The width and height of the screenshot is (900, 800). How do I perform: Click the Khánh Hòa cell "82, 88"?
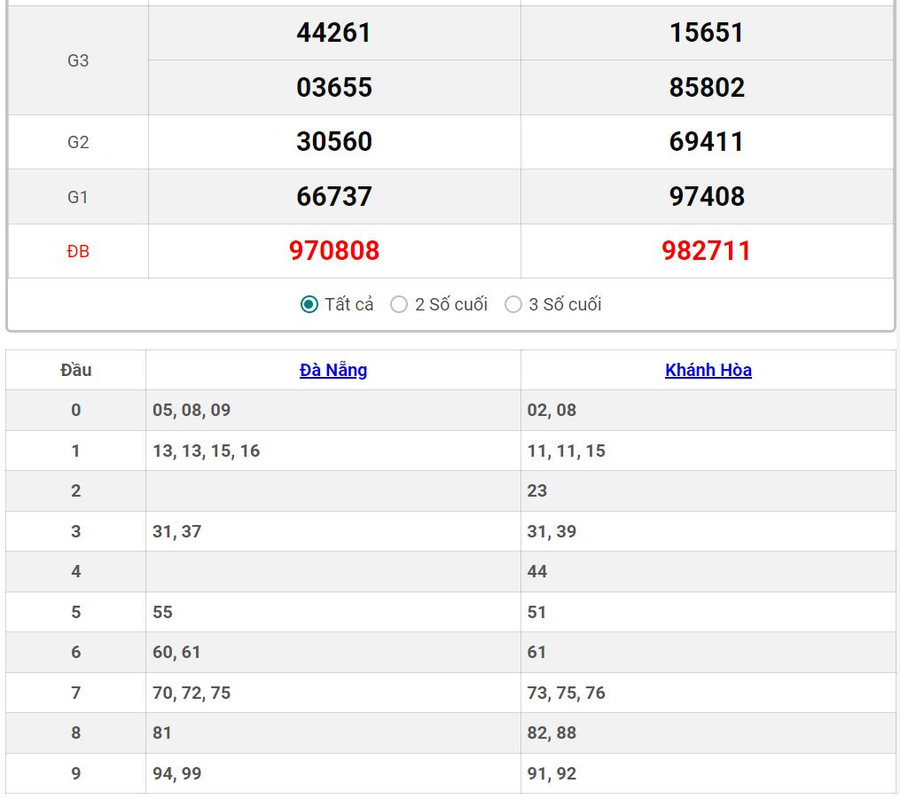(551, 733)
